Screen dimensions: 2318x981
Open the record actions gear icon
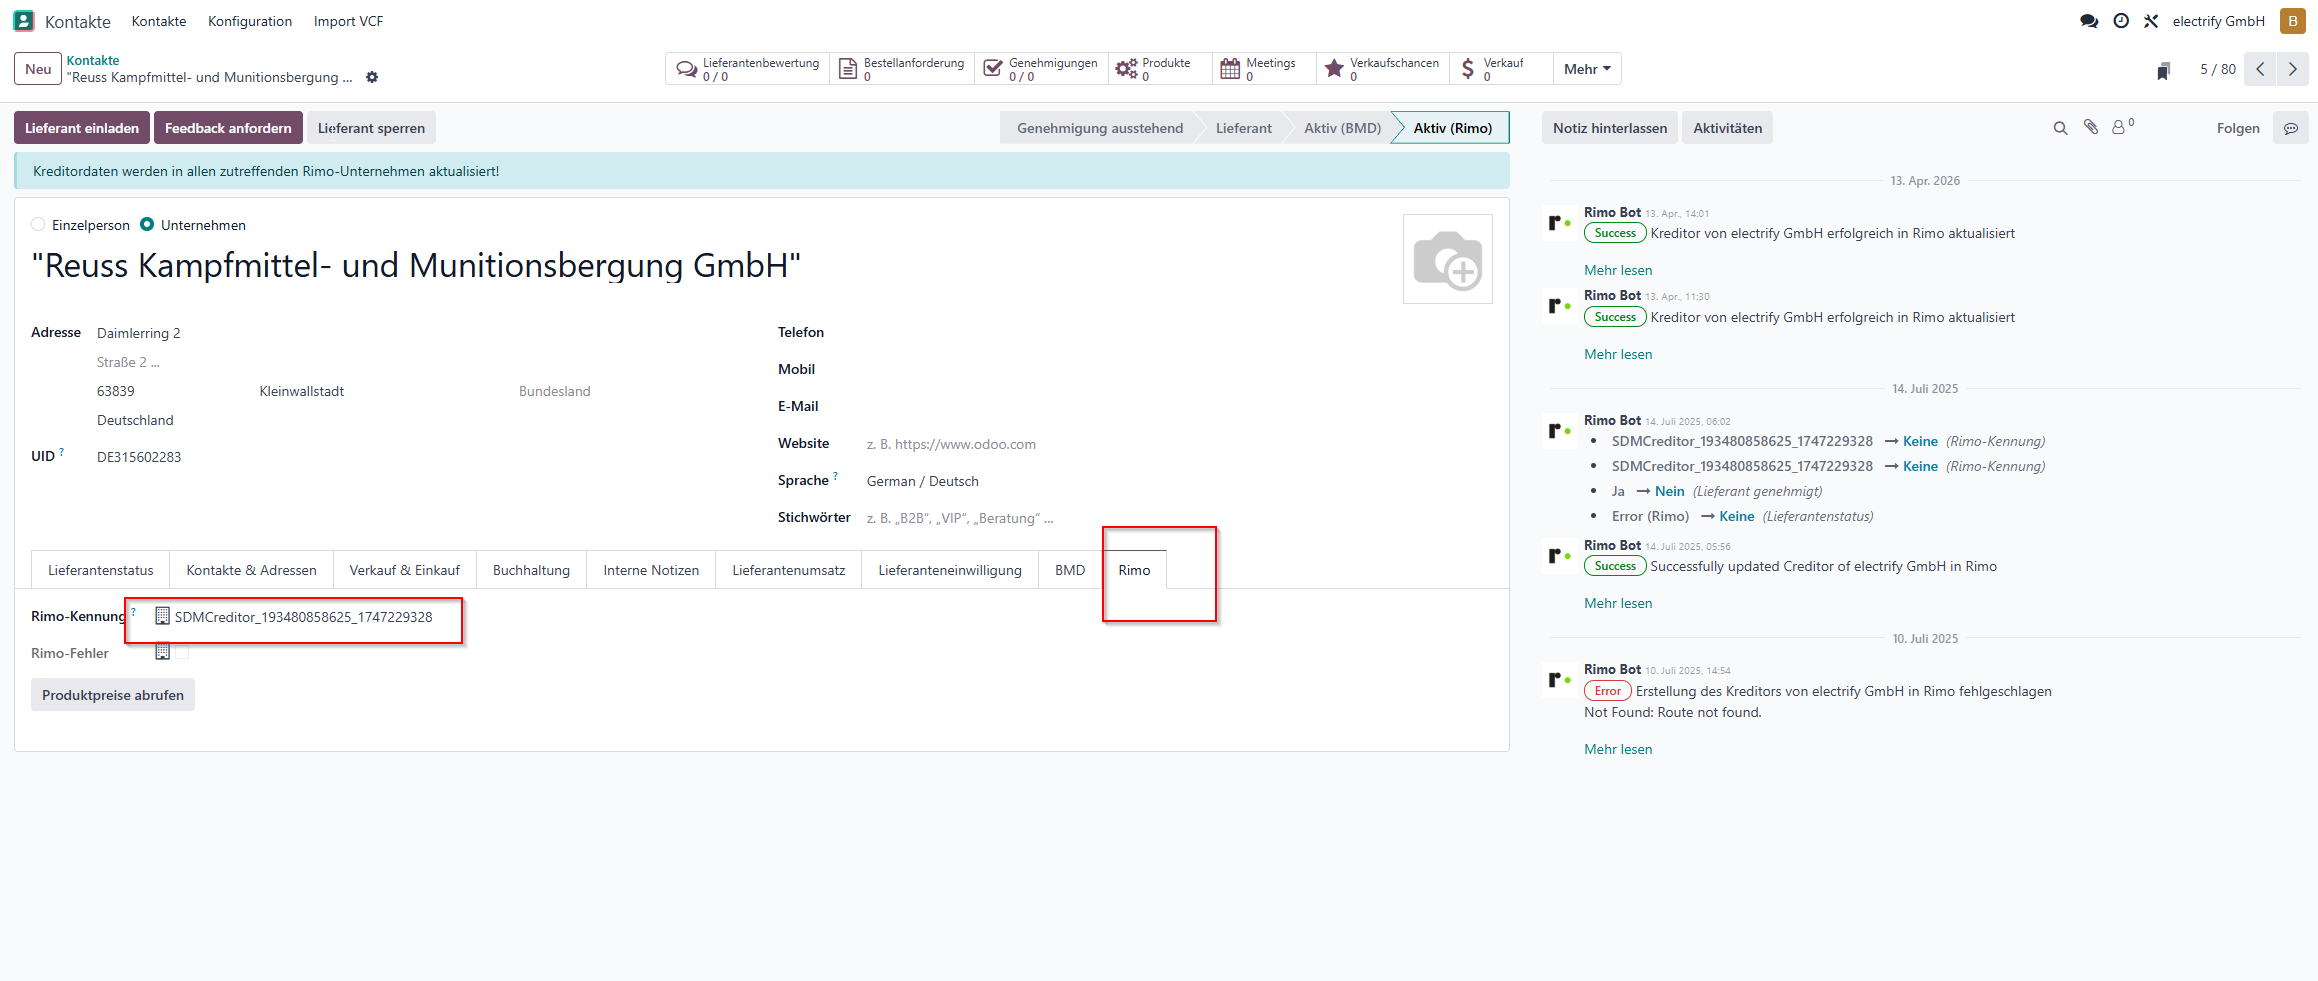(x=372, y=77)
